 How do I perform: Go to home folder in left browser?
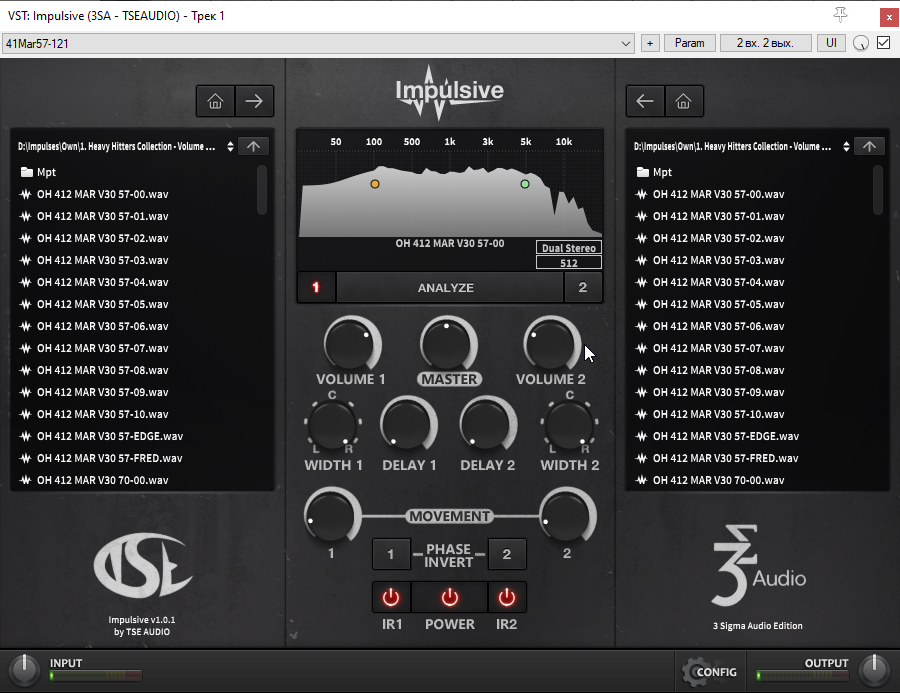pos(215,102)
